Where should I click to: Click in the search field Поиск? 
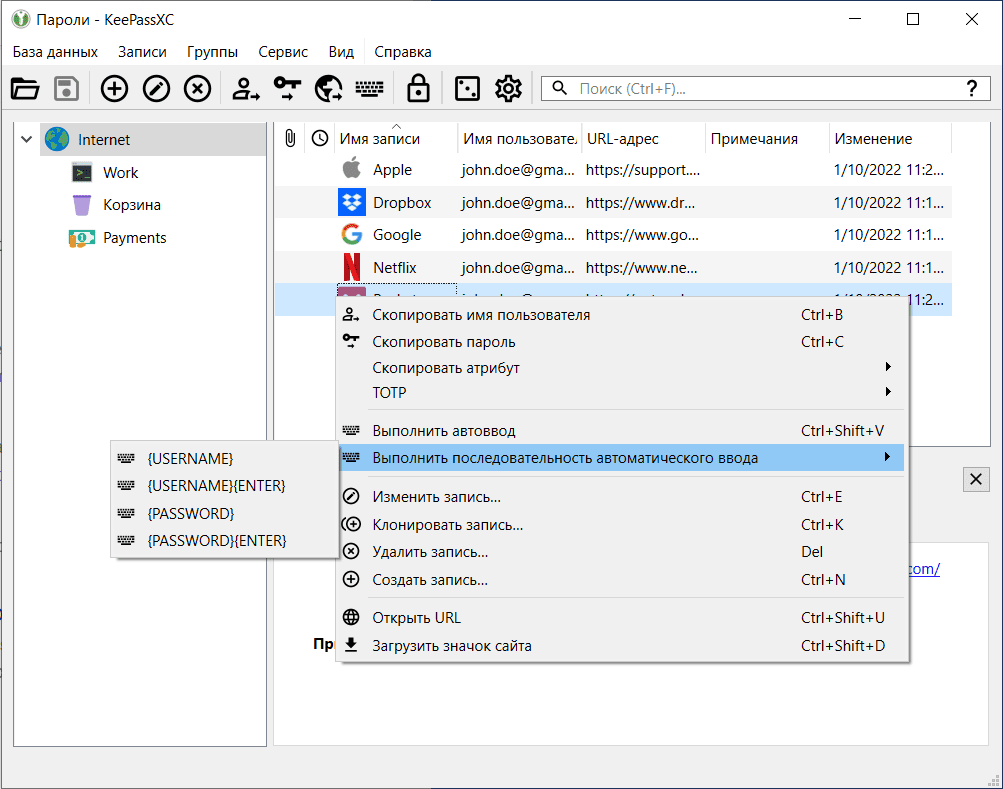760,89
